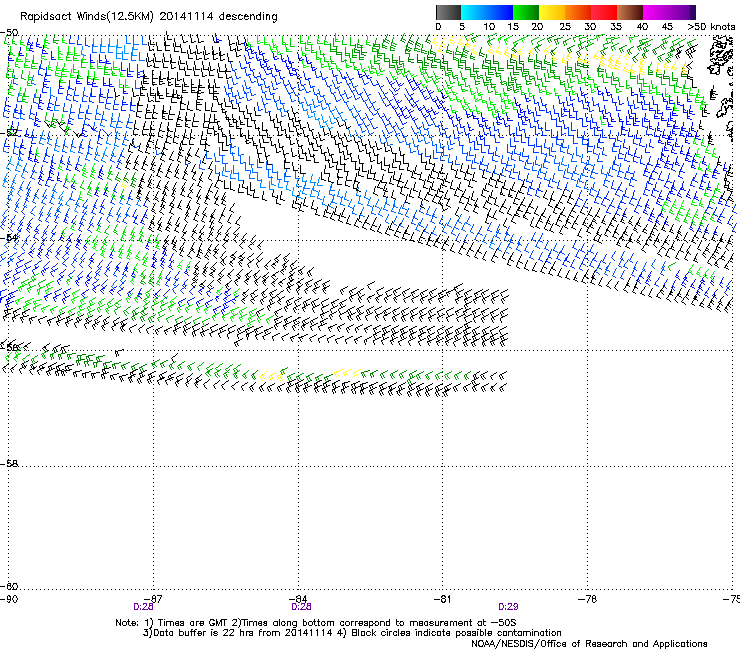The height and width of the screenshot is (650, 740).
Task: Click the red 30-35 knots legend swatch
Action: point(604,12)
